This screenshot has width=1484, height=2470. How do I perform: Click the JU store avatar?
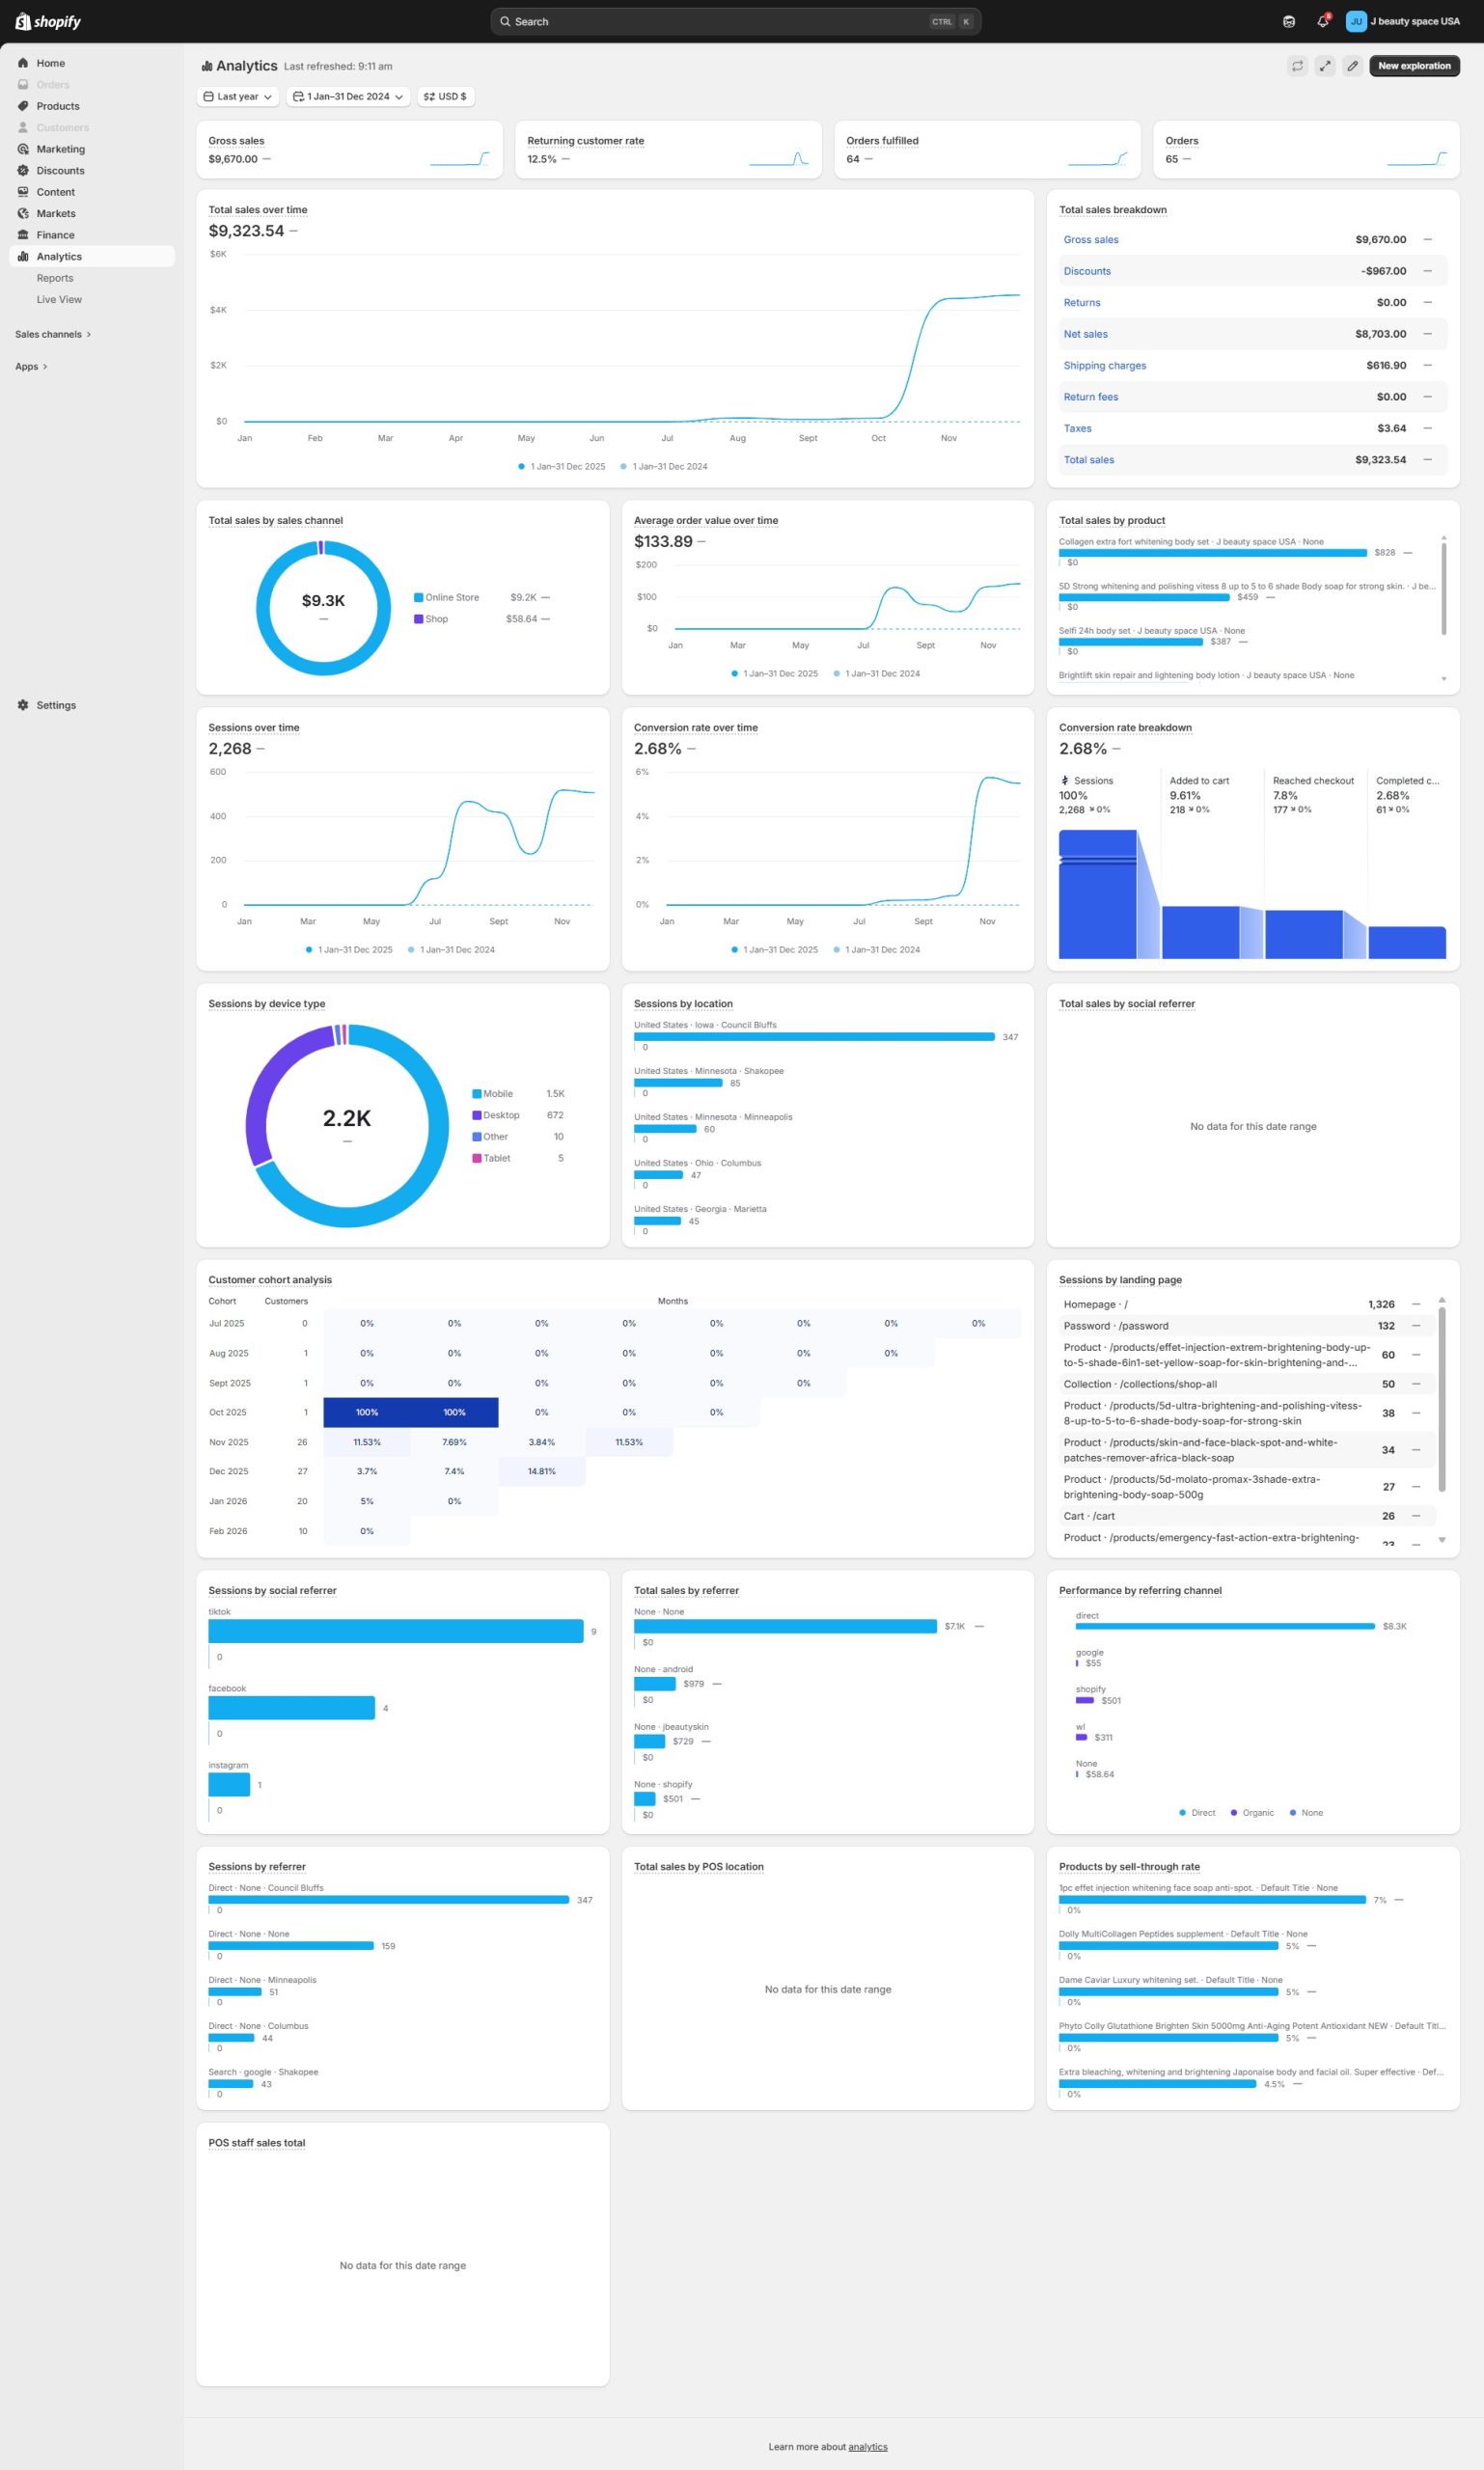(1356, 21)
